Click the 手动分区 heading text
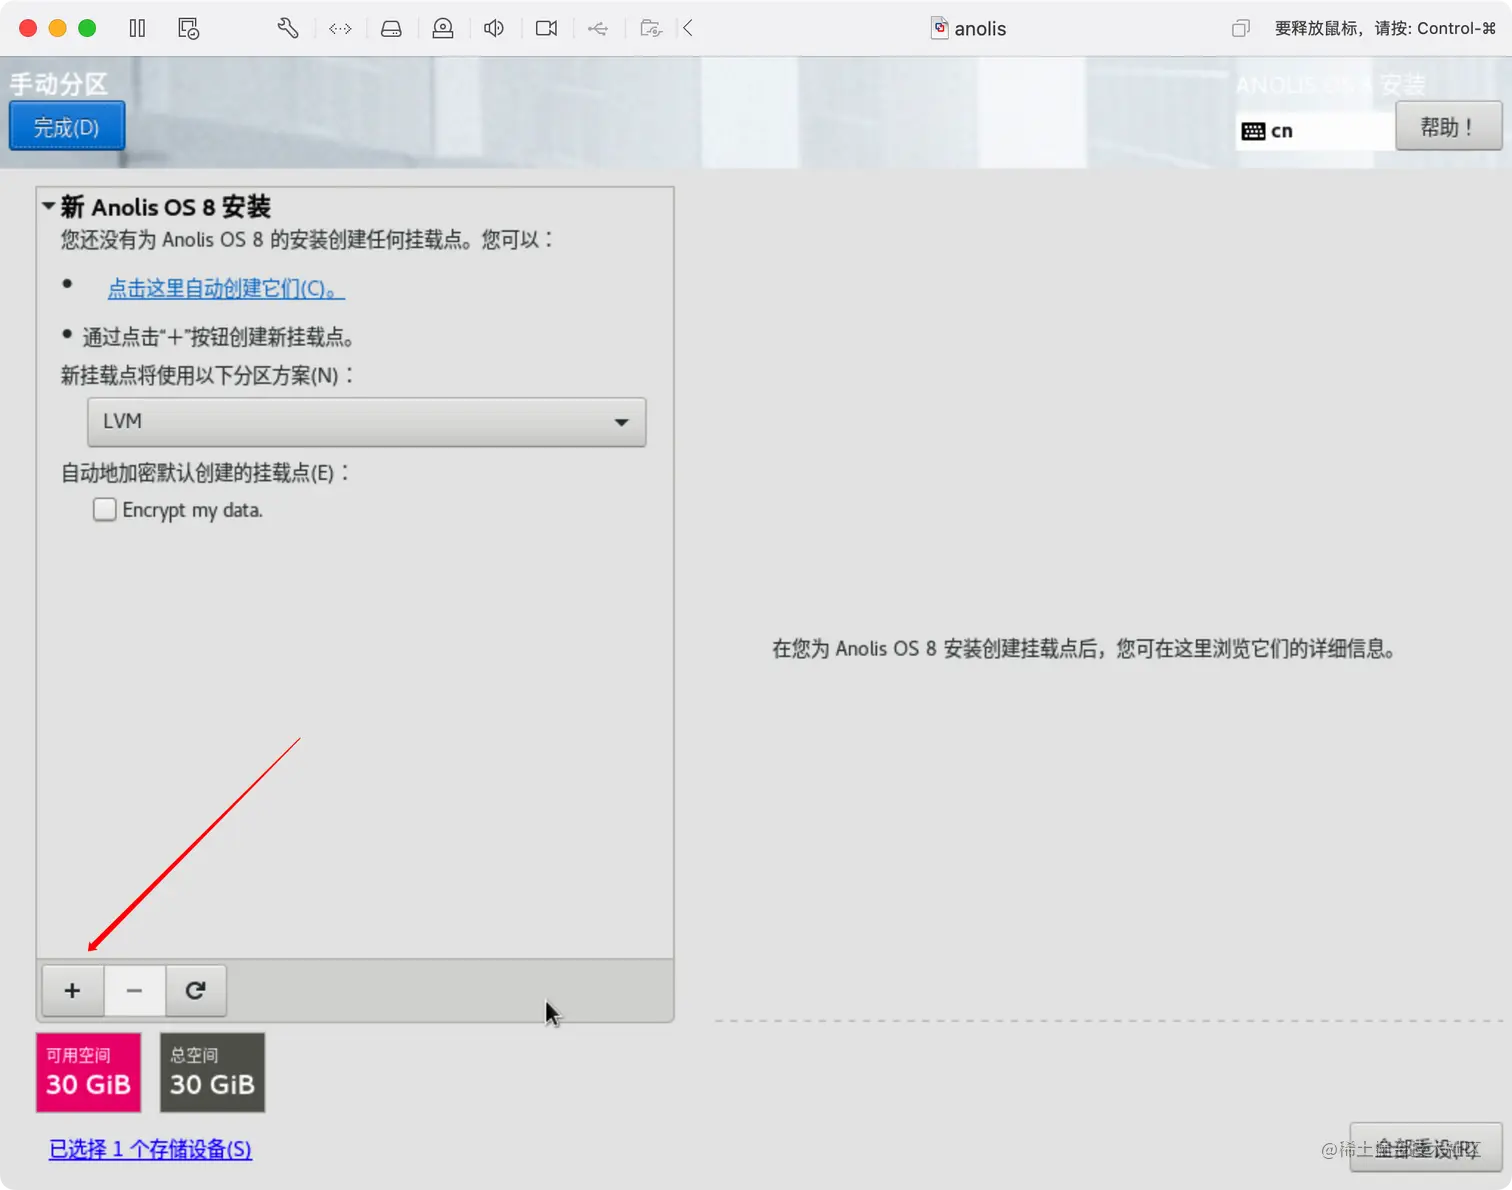This screenshot has width=1512, height=1190. (58, 84)
